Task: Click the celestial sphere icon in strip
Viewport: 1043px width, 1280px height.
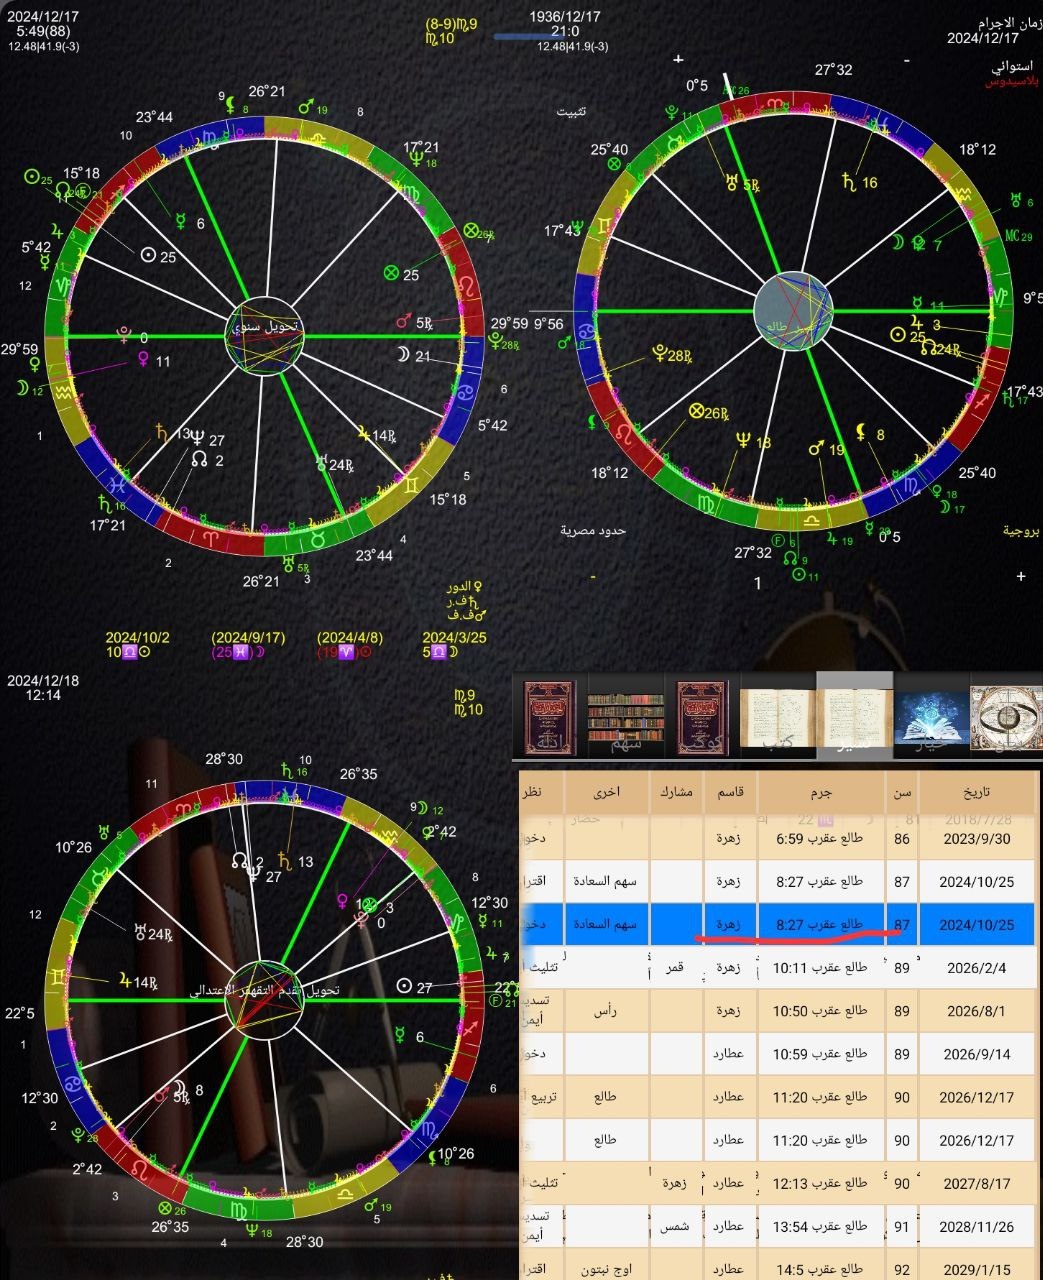Action: pyautogui.click(x=1005, y=718)
